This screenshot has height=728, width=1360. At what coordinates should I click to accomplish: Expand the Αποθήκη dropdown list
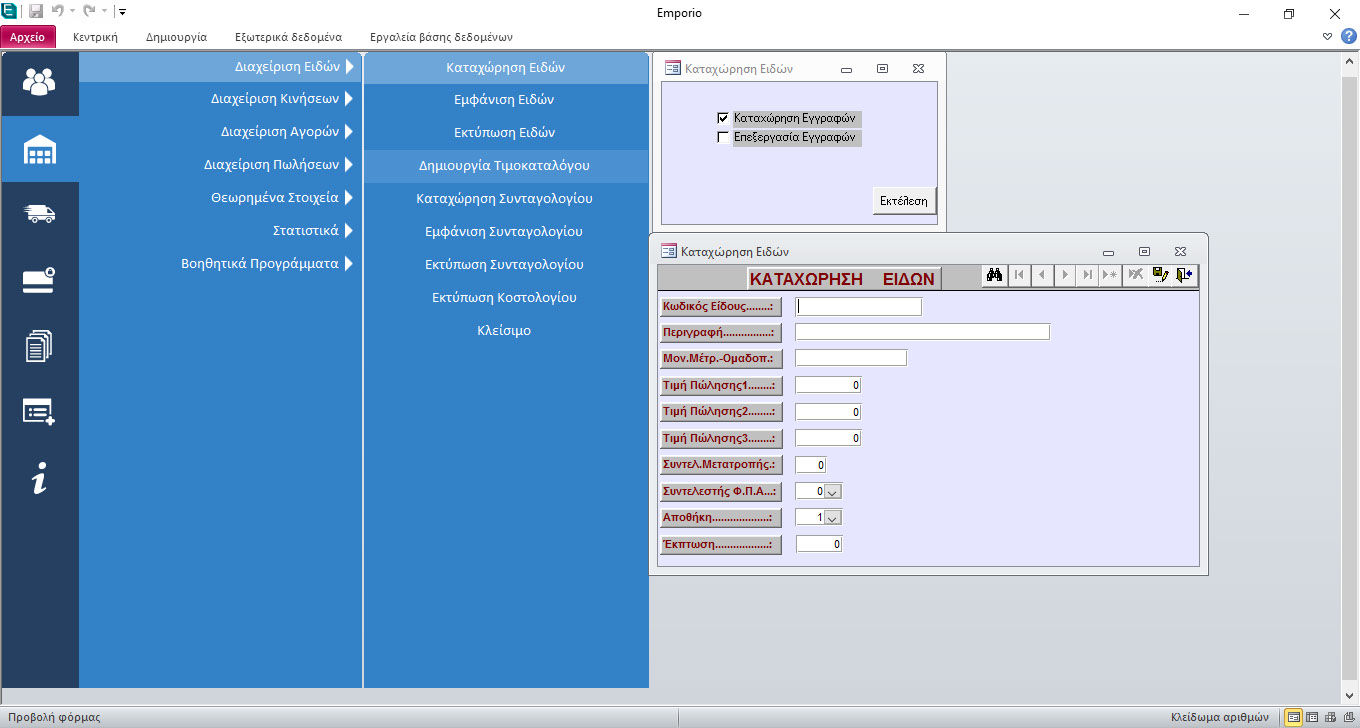point(834,518)
